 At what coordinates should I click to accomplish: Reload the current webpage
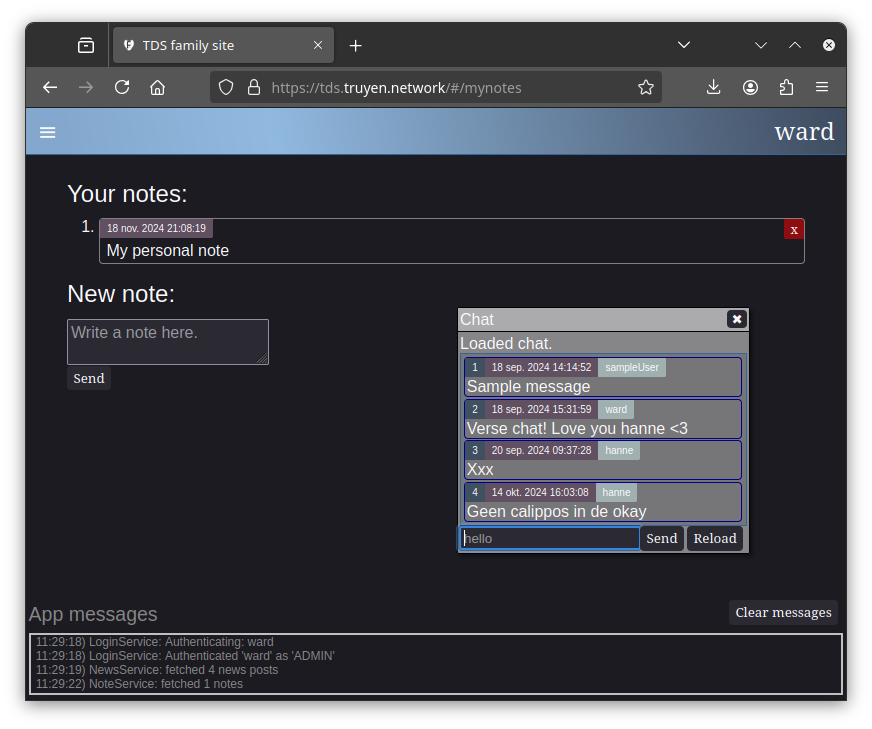[121, 87]
